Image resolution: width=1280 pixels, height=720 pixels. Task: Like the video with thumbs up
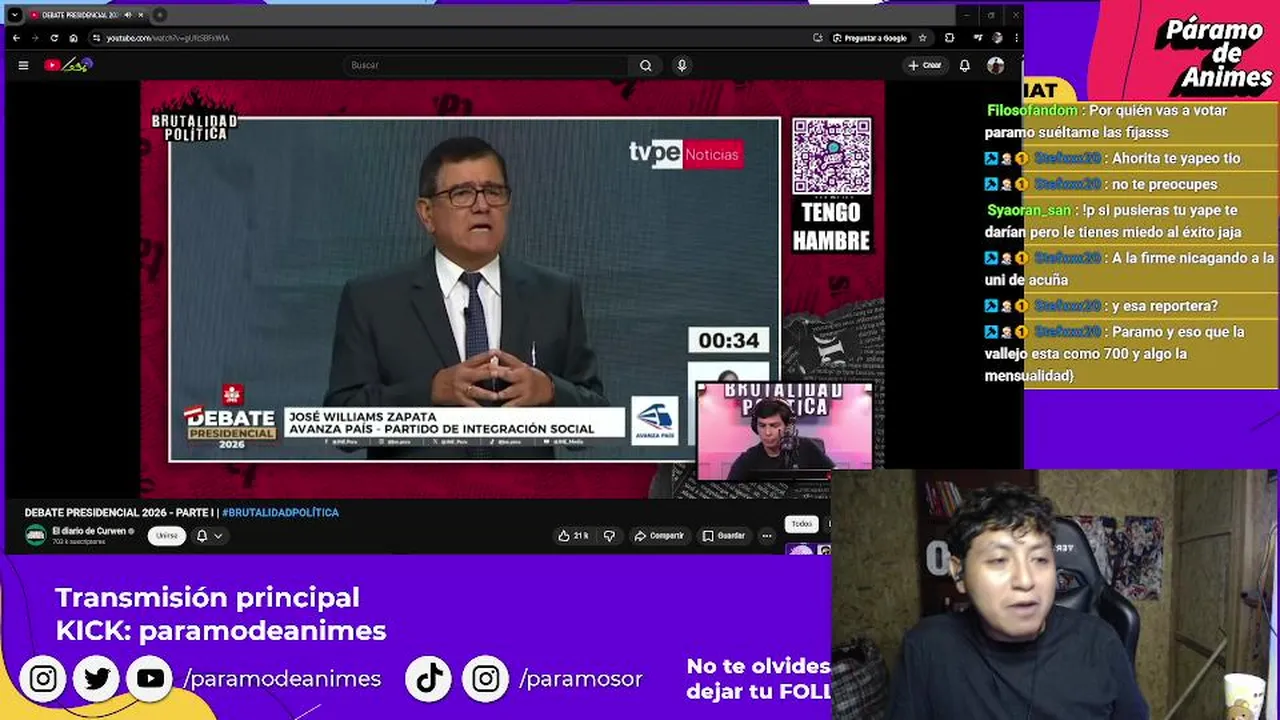coord(574,536)
